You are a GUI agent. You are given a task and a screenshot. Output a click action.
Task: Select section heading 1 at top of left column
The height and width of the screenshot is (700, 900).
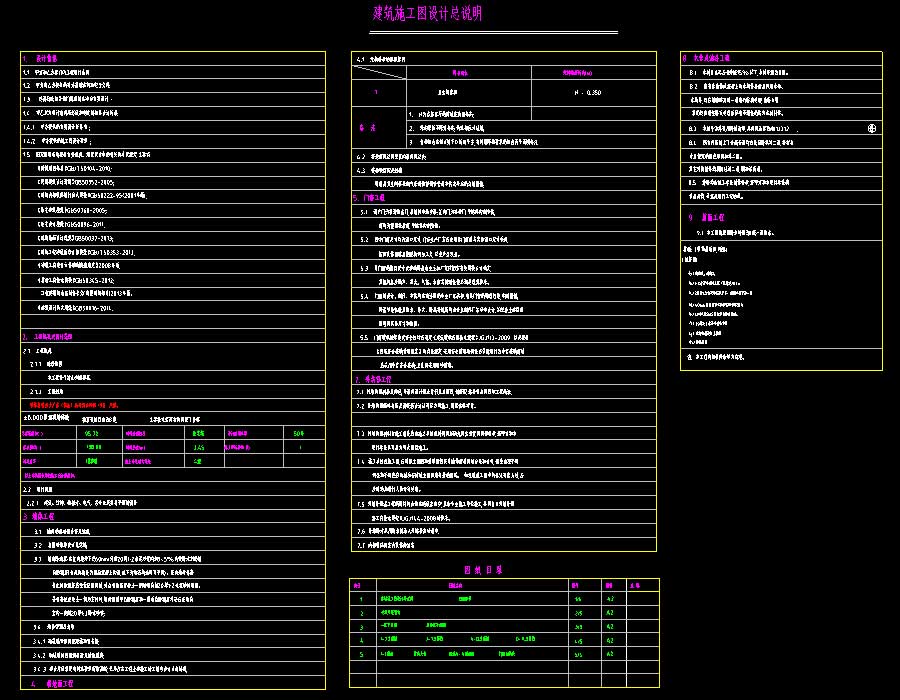(41, 59)
